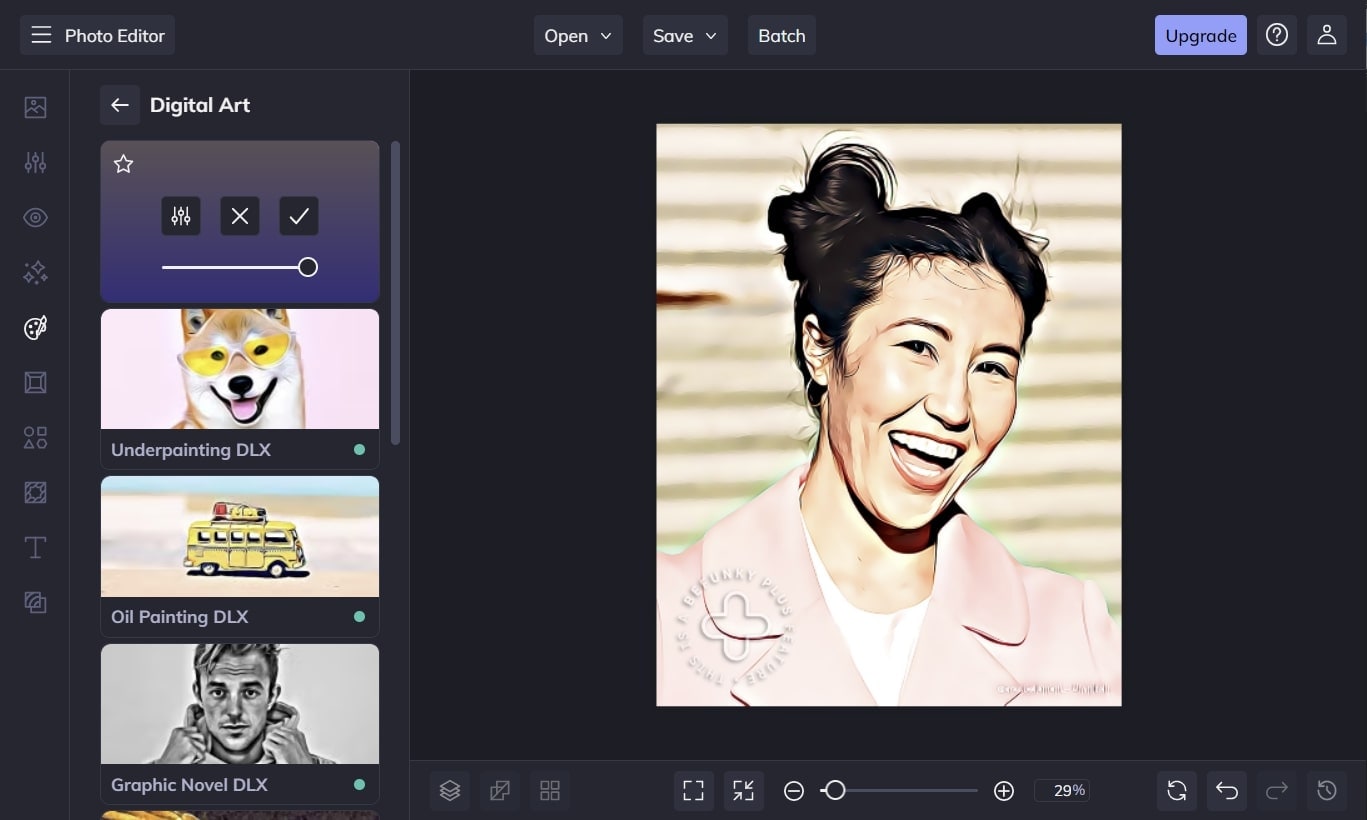The height and width of the screenshot is (820, 1367).
Task: Click the Undo arrow button
Action: [x=1227, y=791]
